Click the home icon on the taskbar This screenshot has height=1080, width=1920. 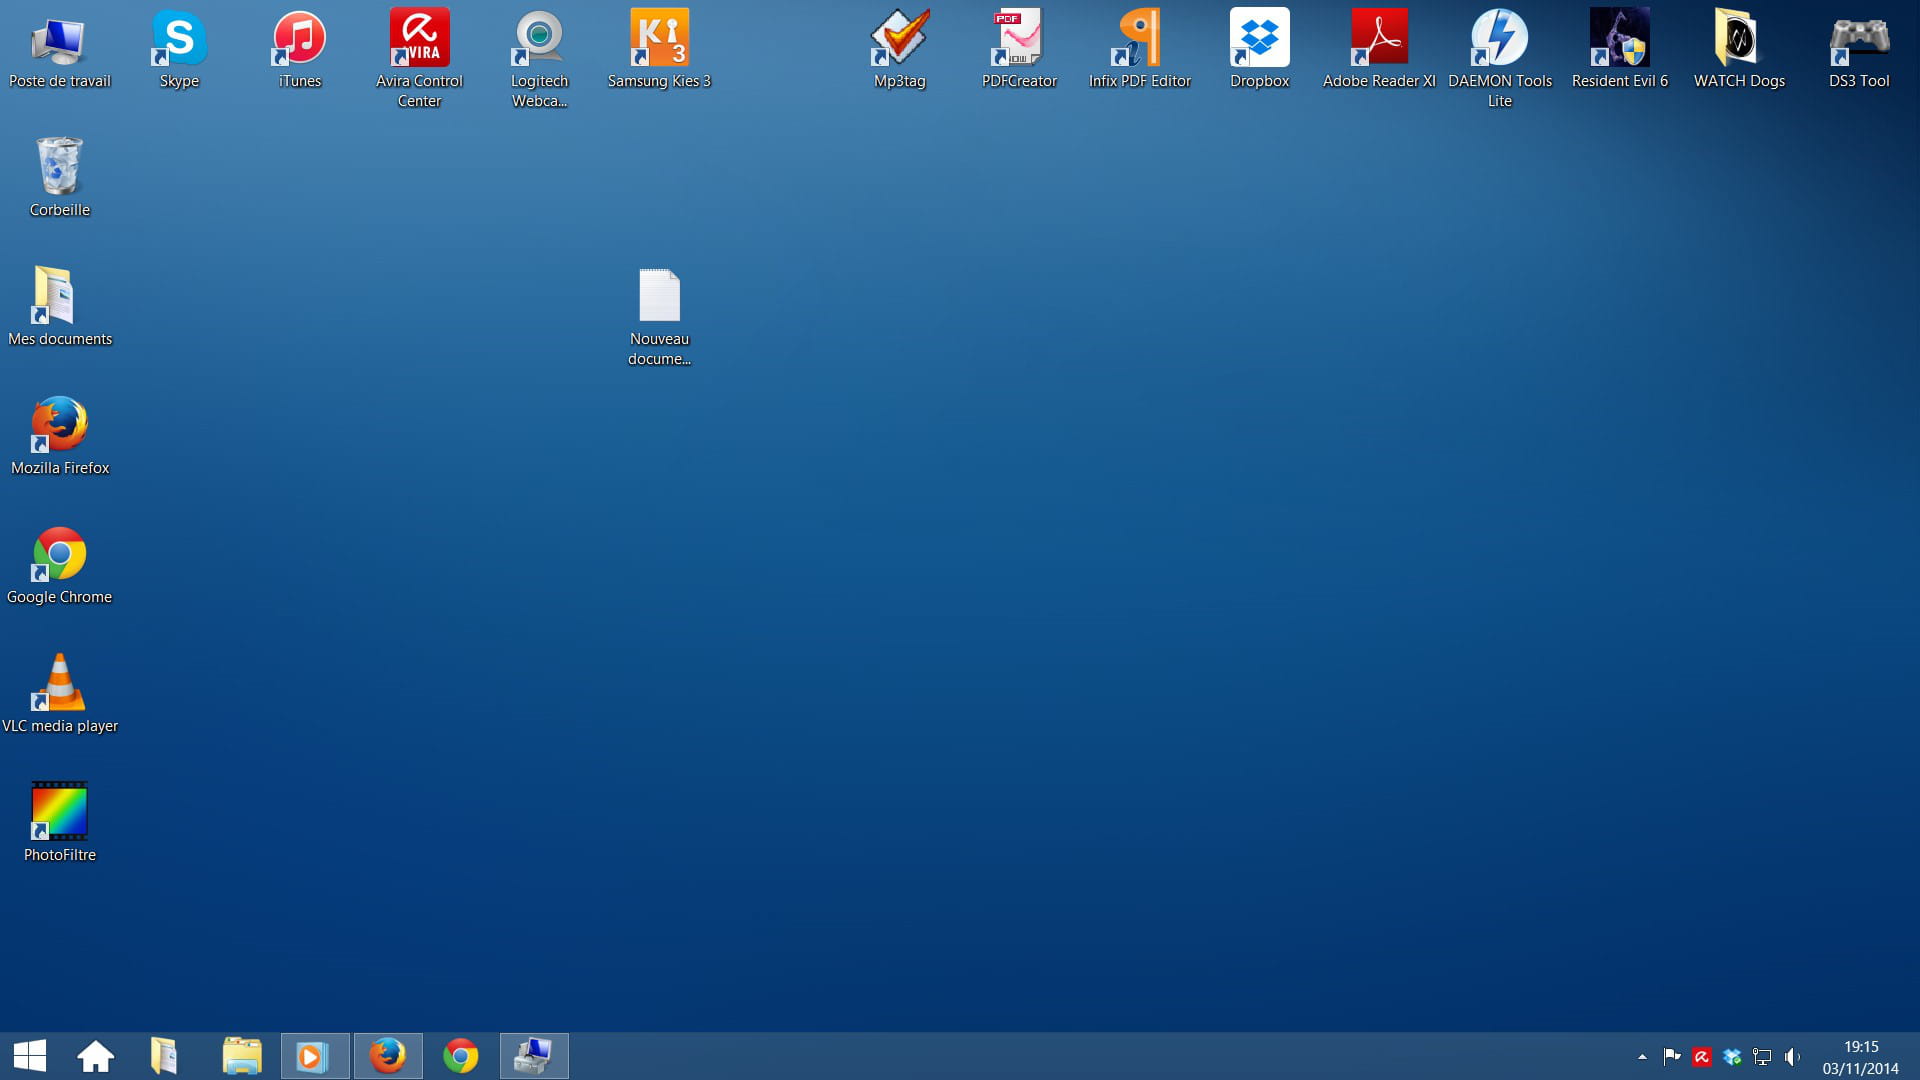96,1056
